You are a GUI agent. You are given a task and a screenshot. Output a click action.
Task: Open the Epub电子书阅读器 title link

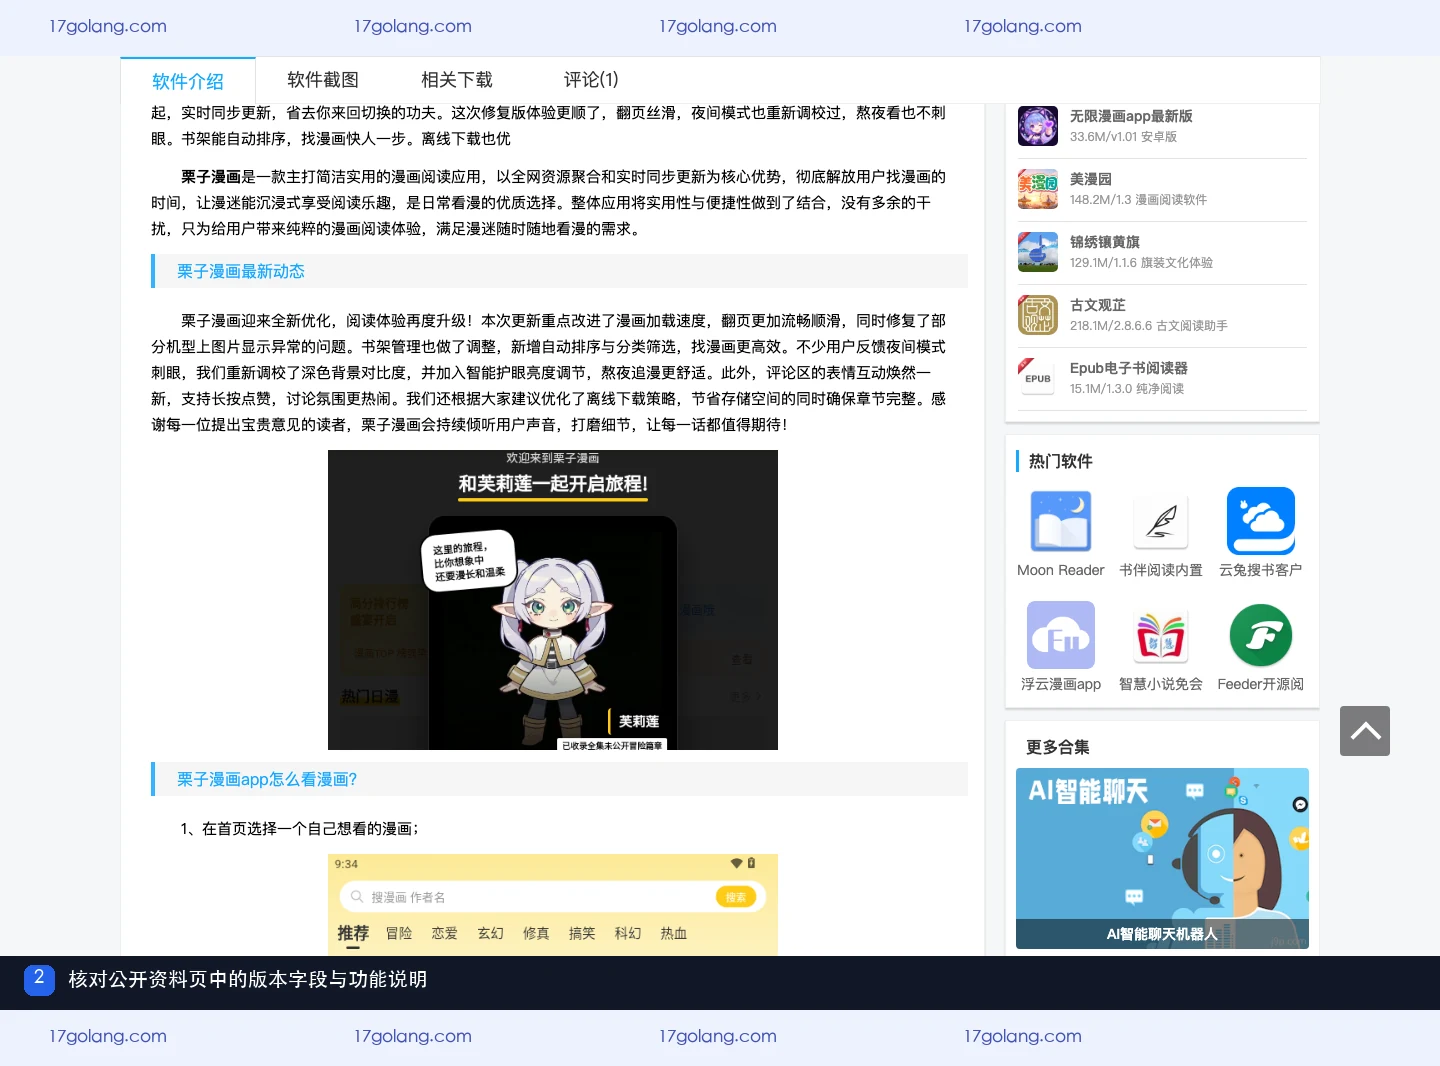[1129, 368]
